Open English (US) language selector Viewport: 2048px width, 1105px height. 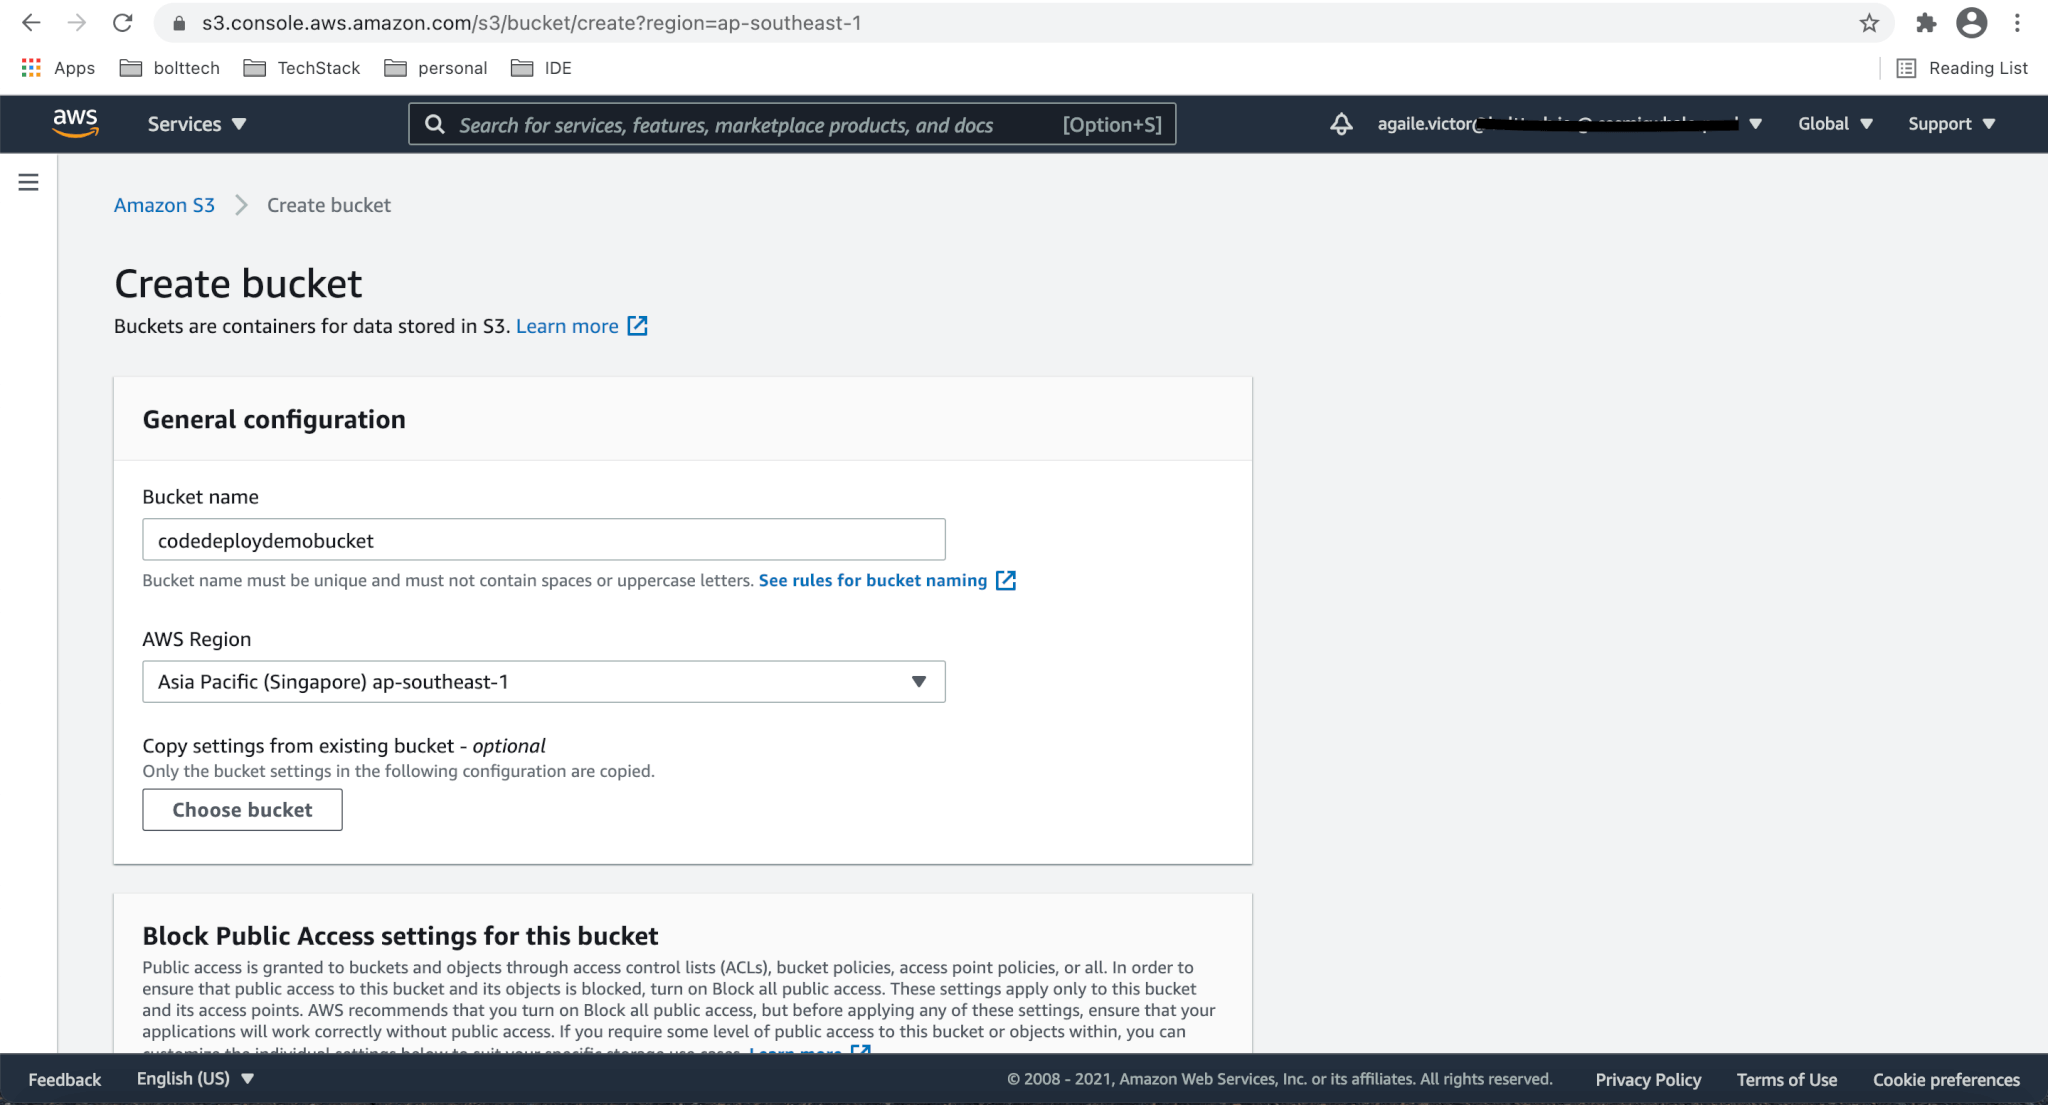195,1079
